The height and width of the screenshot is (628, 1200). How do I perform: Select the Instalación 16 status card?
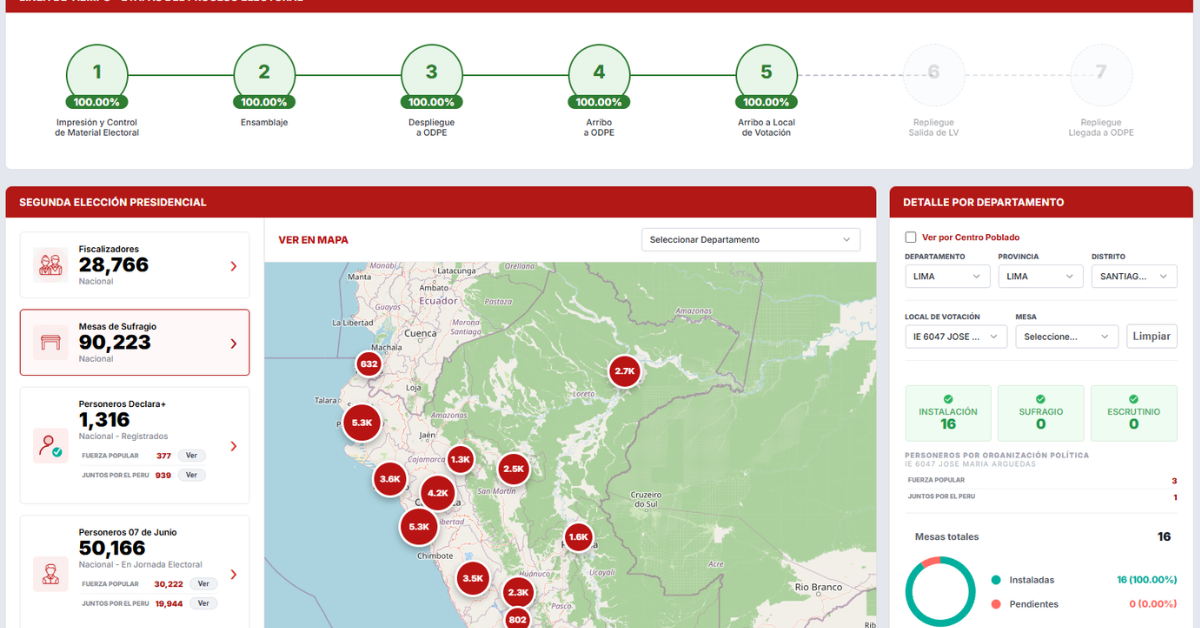click(948, 413)
